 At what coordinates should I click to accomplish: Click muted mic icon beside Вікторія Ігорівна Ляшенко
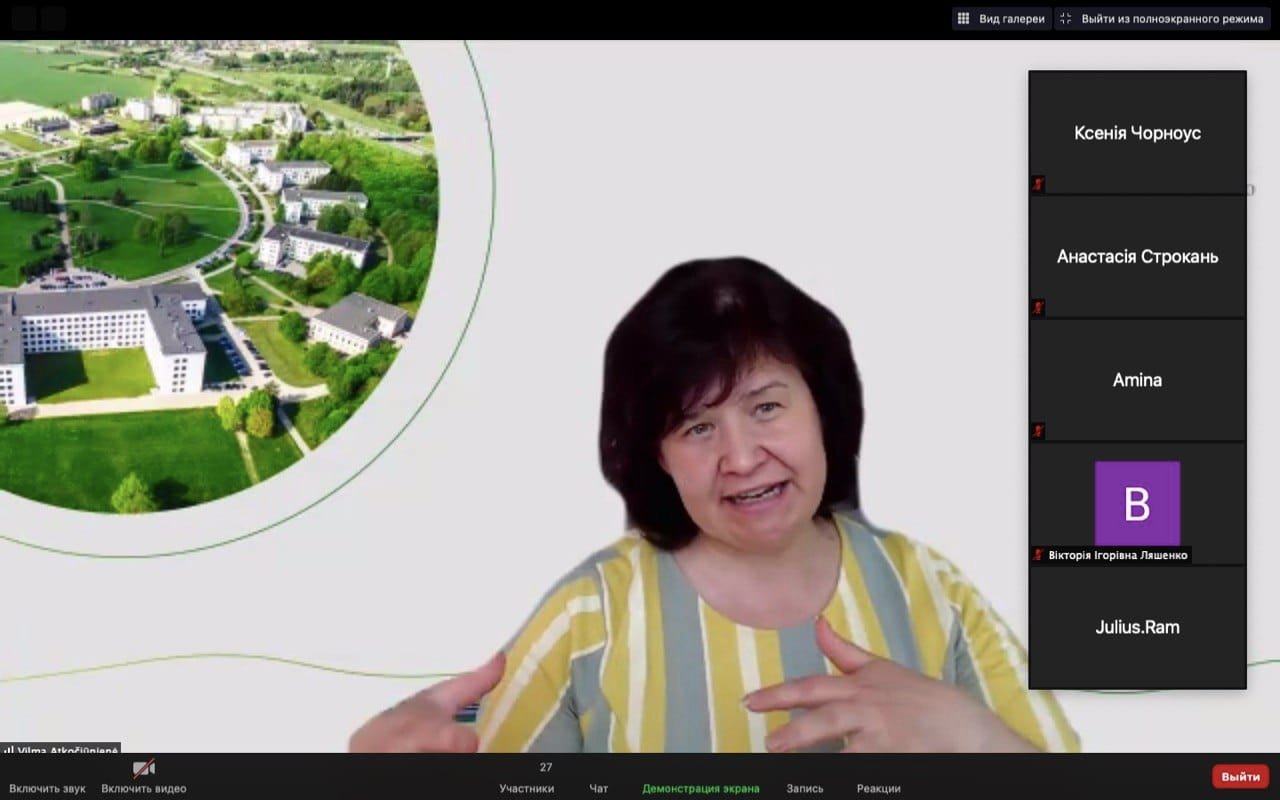coord(1038,555)
